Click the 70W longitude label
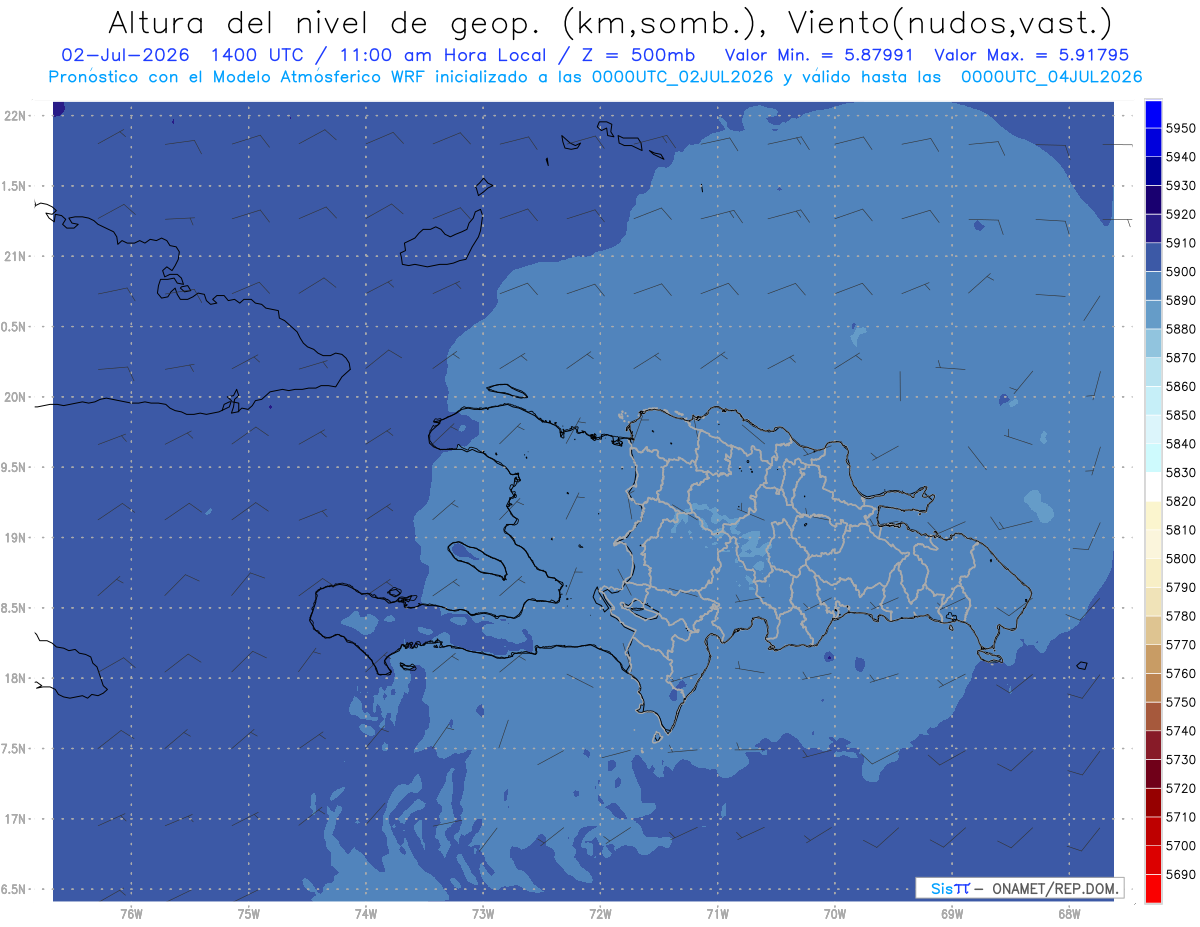The width and height of the screenshot is (1200, 927). 835,913
